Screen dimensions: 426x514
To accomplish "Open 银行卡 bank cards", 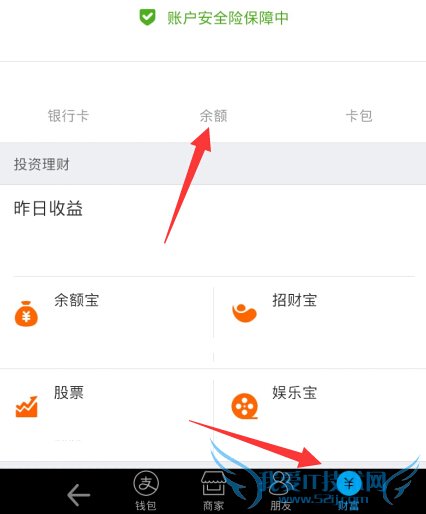I will click(68, 116).
